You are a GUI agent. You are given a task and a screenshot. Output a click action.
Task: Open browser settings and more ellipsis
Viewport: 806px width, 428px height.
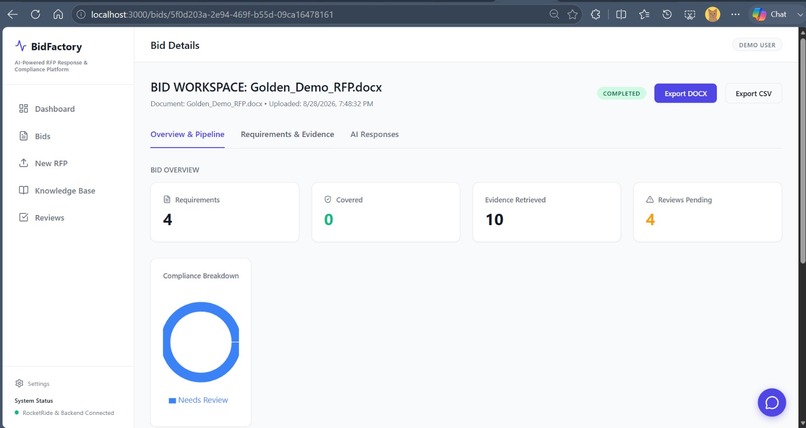coord(736,14)
